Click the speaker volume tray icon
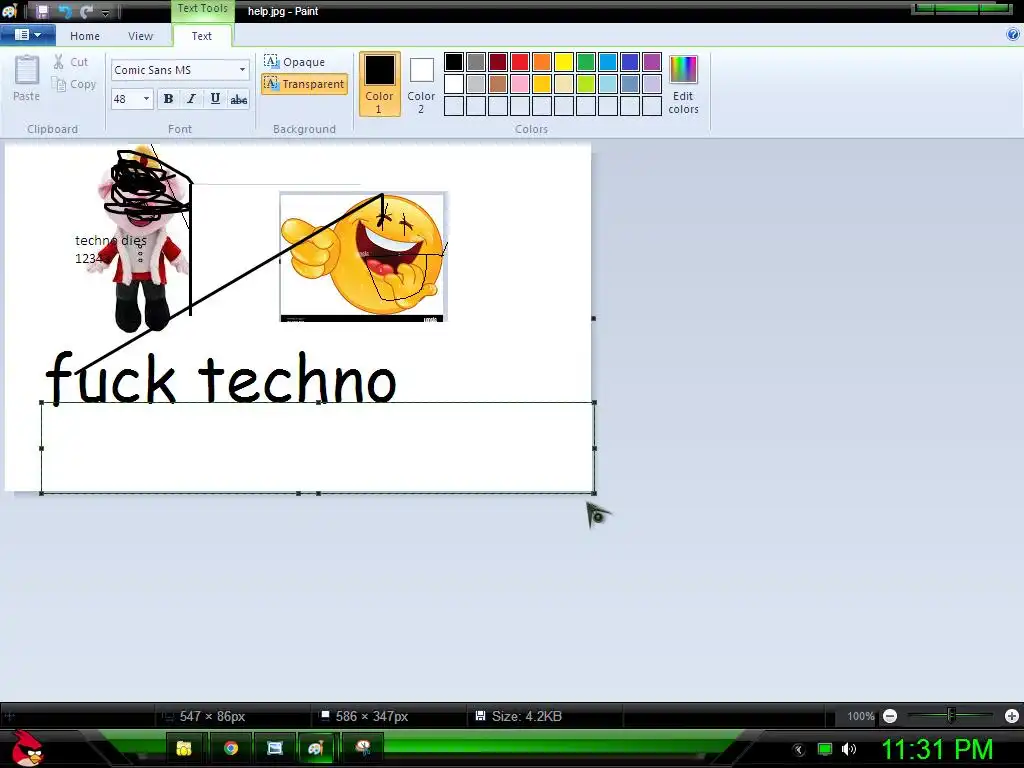This screenshot has height=768, width=1024. click(849, 749)
